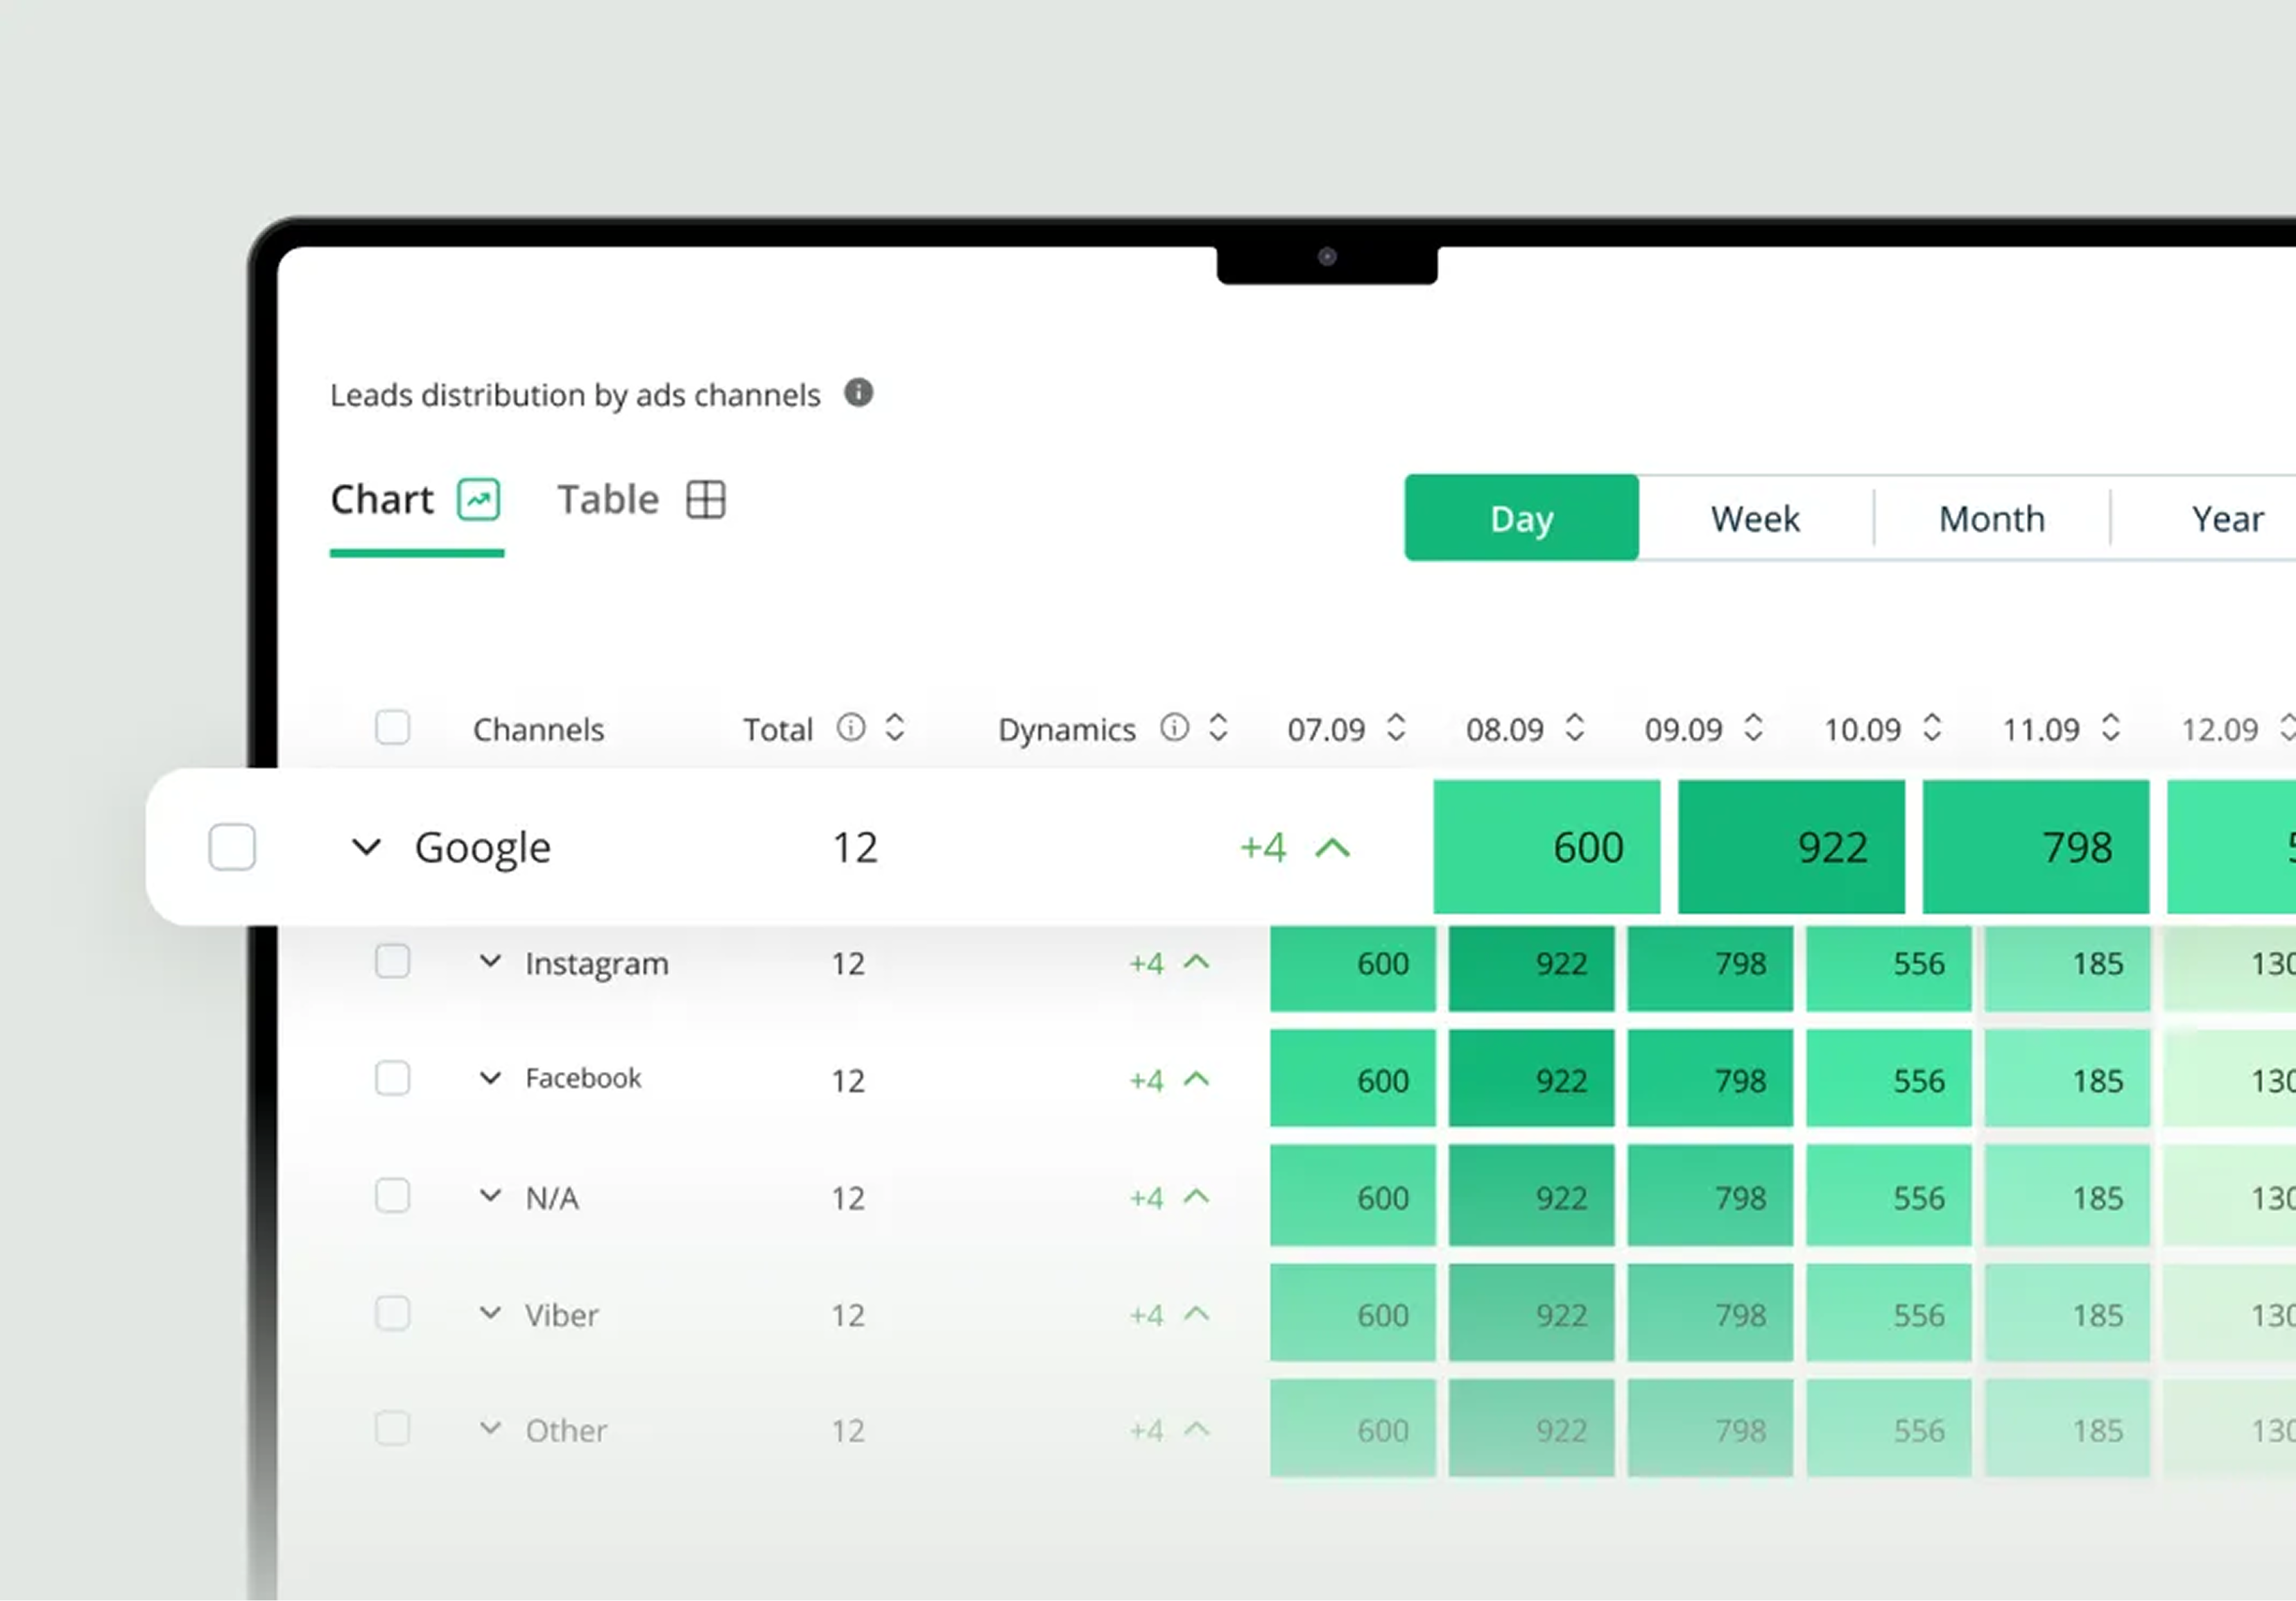Click Facebook's 185 heatmap cell

pos(2068,1079)
